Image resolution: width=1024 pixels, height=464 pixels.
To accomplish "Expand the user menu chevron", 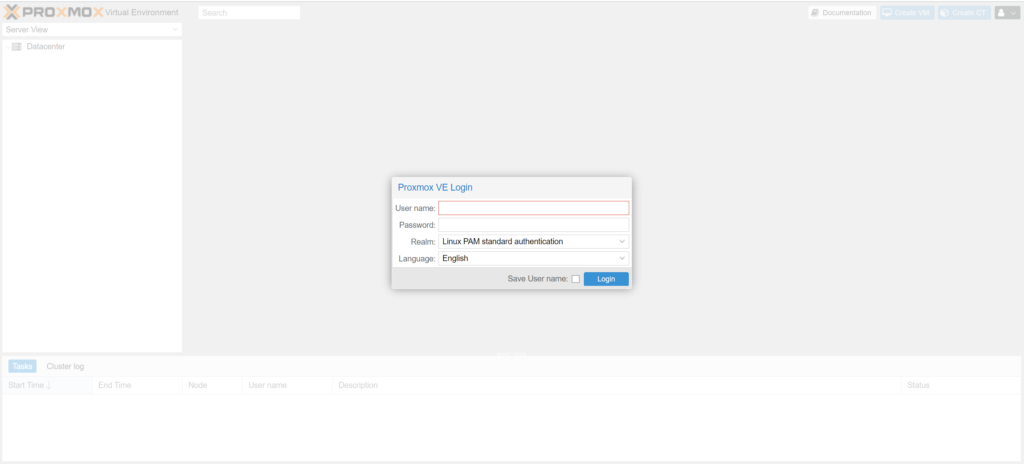I will (x=1013, y=13).
